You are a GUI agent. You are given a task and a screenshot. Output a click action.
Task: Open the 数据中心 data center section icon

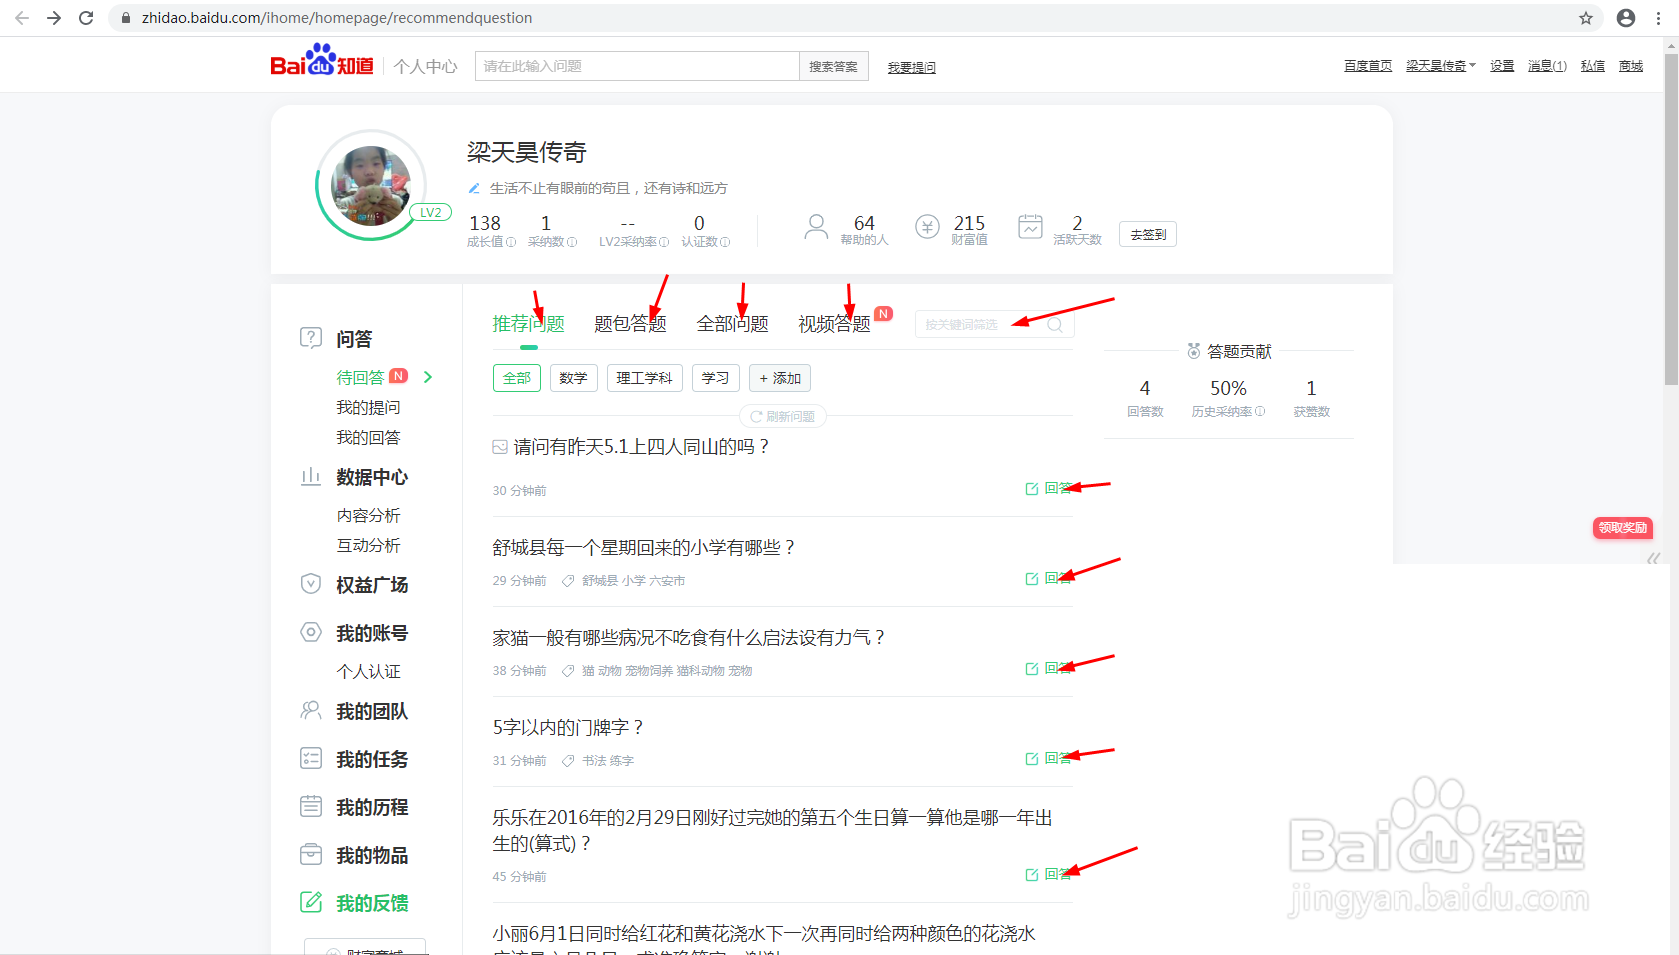[311, 477]
